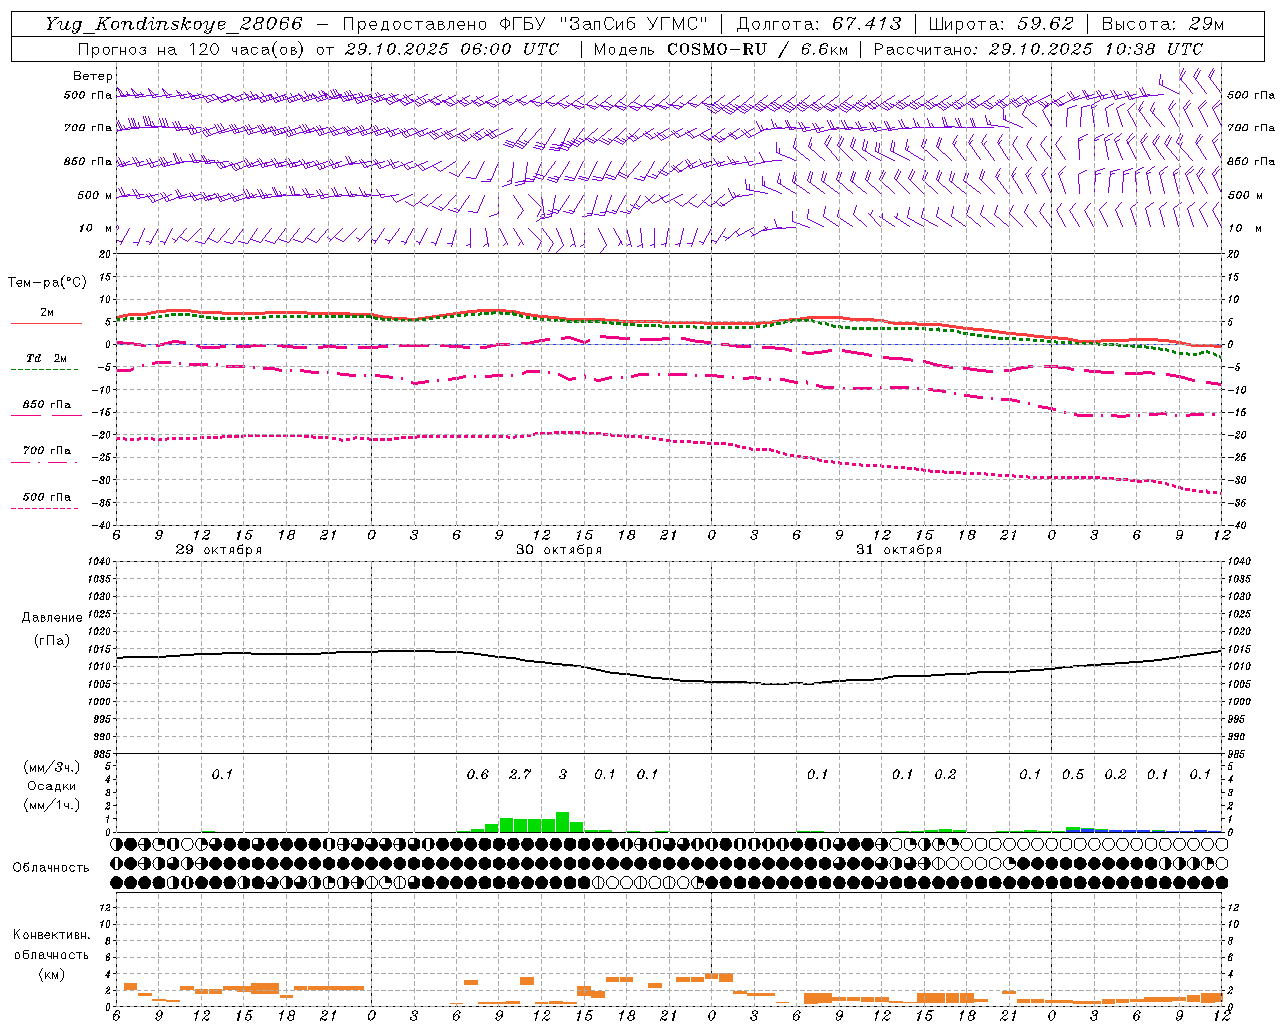Click the station title Yug_Kondinskoye_28066
1280x1024 pixels.
[x=174, y=24]
